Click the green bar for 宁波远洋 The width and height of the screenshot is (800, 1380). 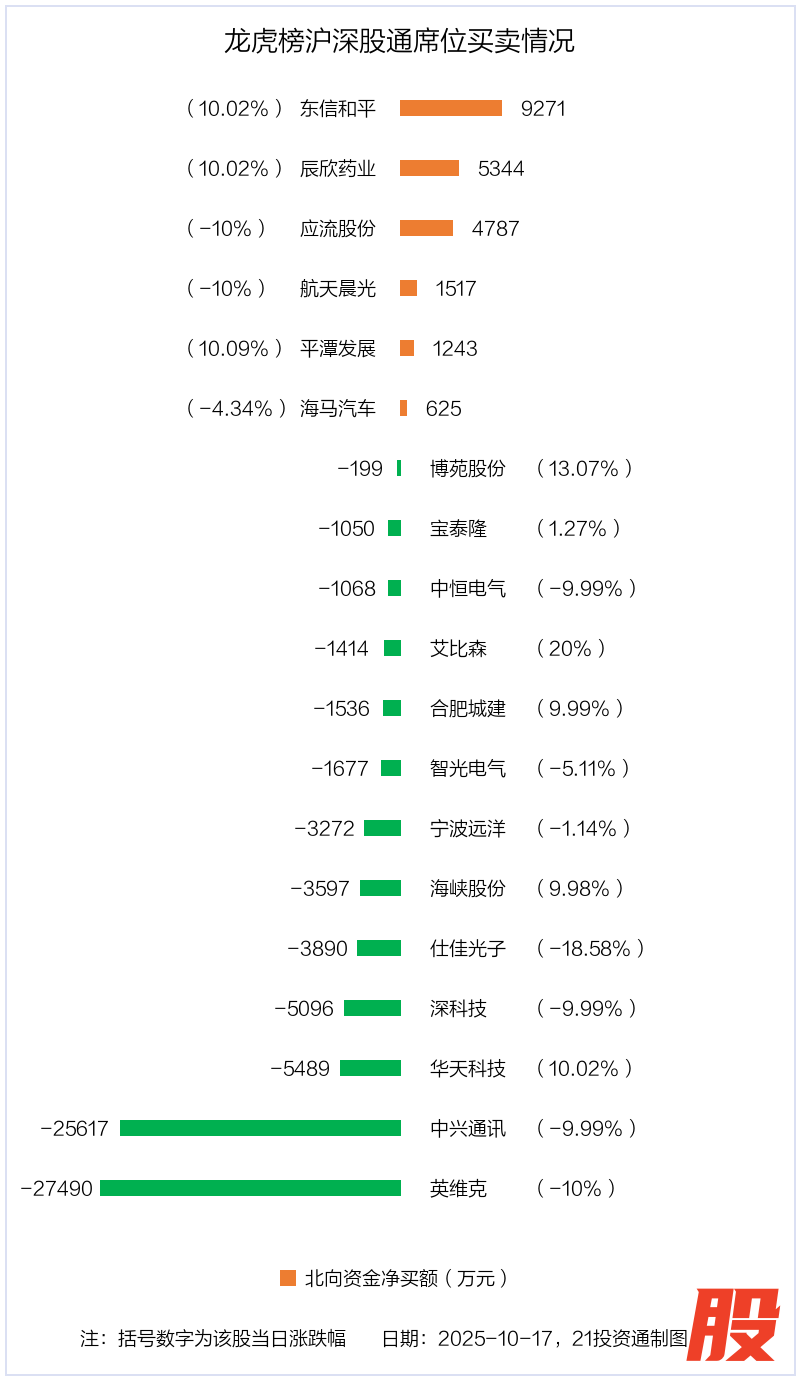(x=382, y=828)
